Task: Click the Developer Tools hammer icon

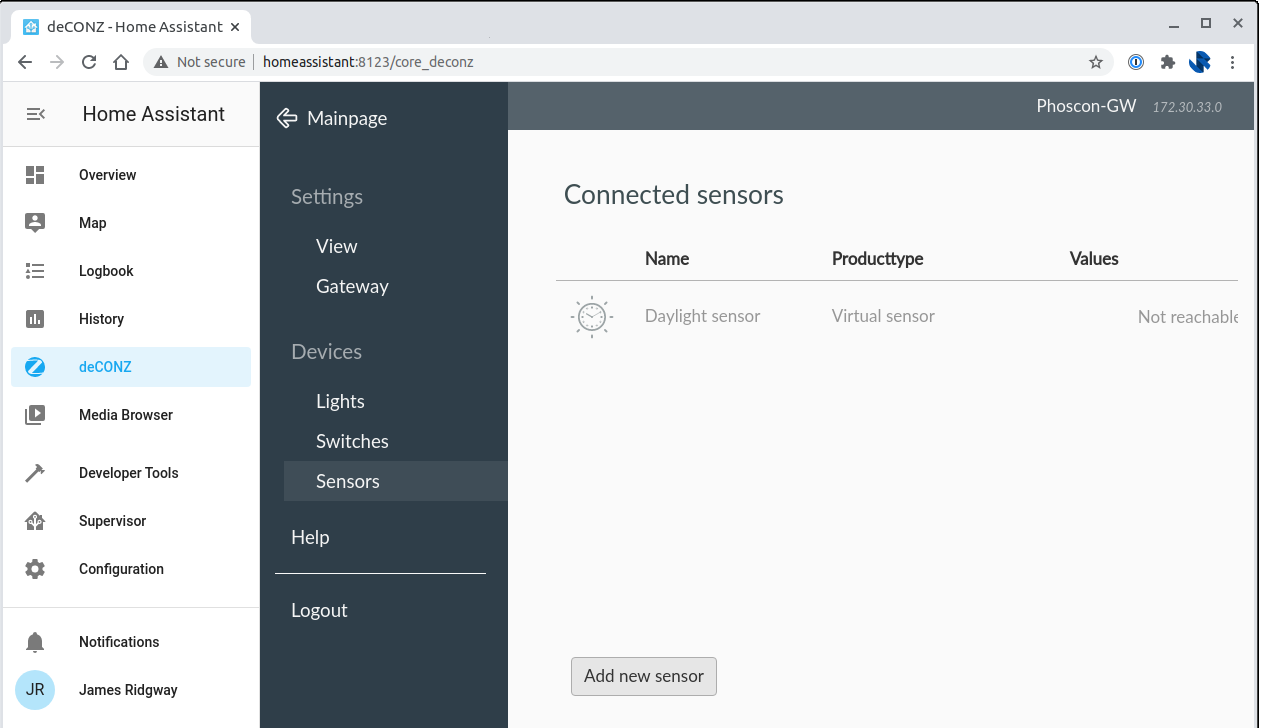Action: pos(35,473)
